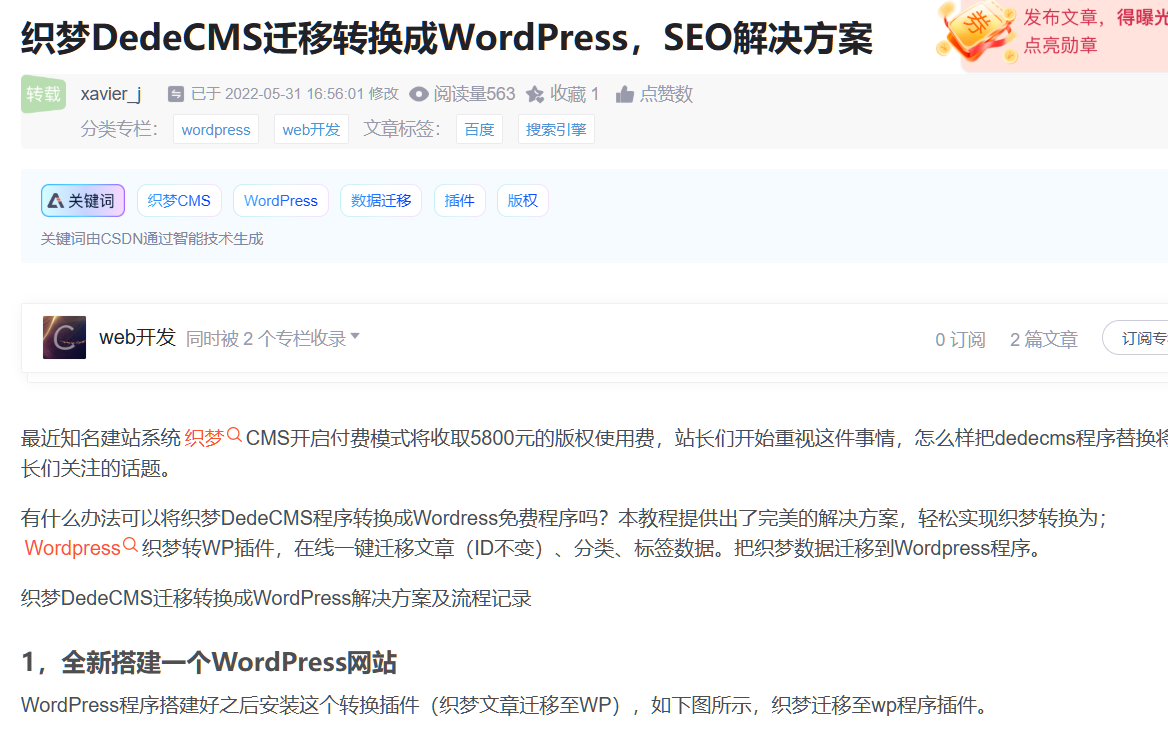Select the WordPress keyword chip
Image resolution: width=1168 pixels, height=754 pixels.
pos(281,200)
